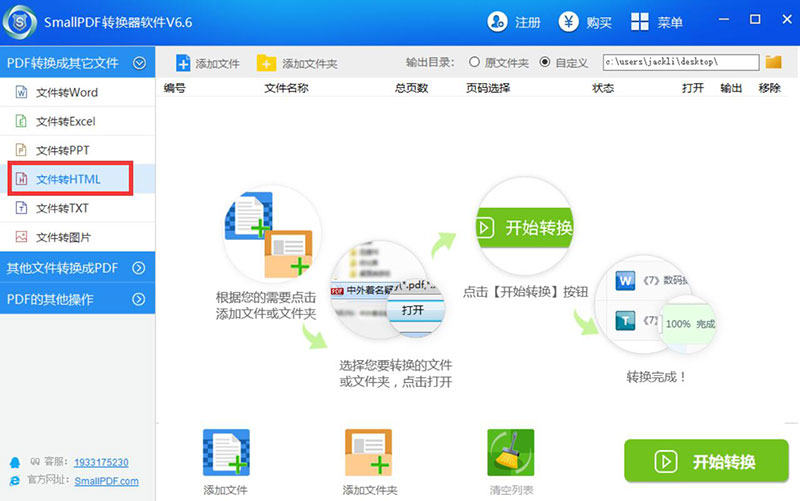
Task: Expand the 其他文件转换成PDF section
Action: (139, 268)
